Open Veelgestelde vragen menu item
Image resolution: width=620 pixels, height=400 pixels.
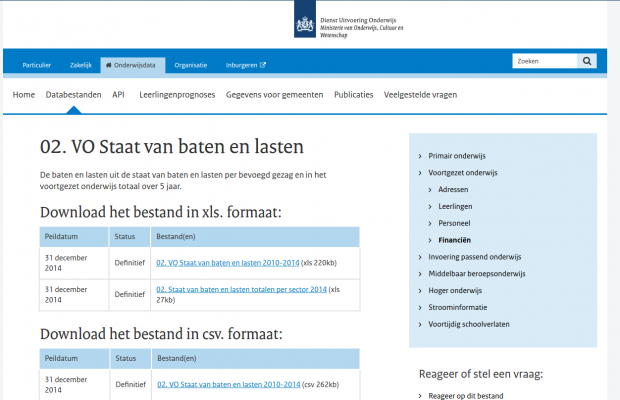pyautogui.click(x=420, y=95)
